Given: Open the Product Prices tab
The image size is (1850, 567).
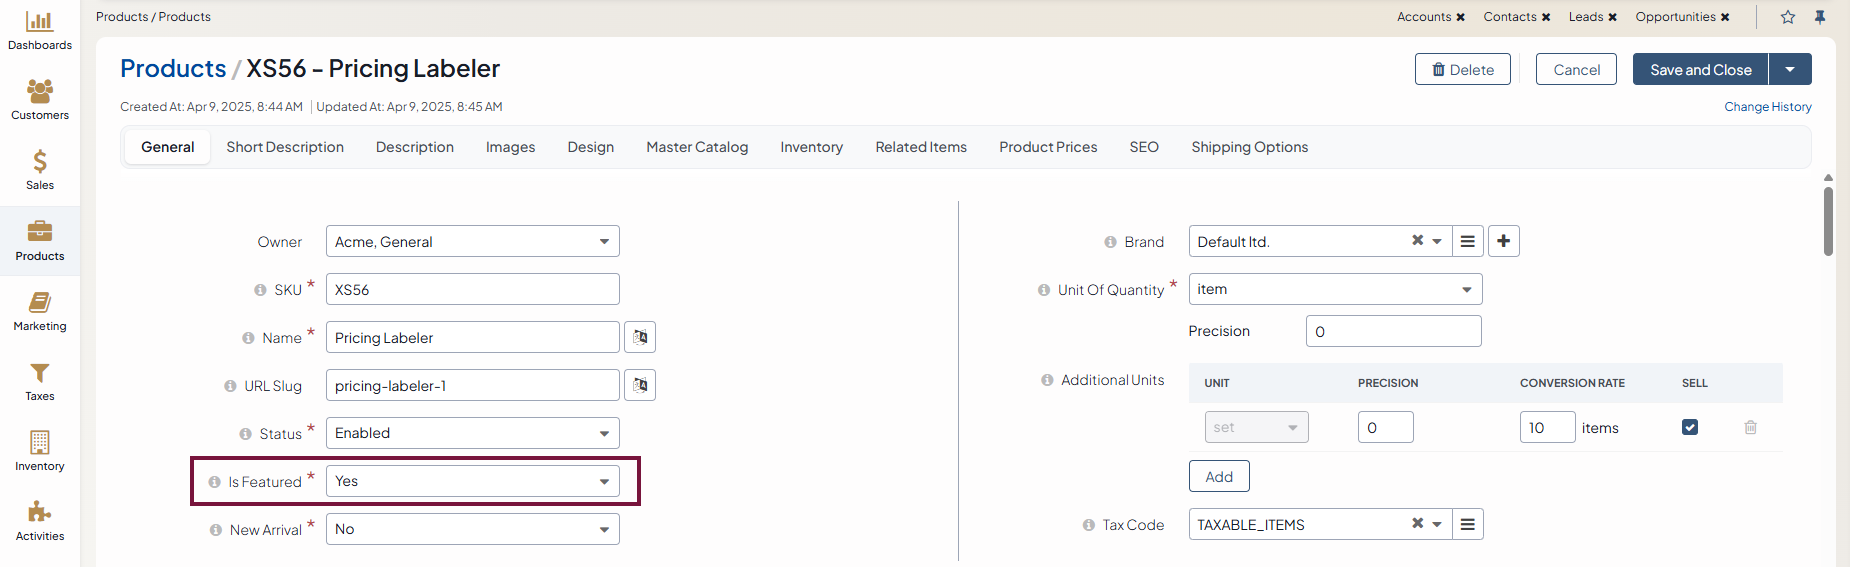Looking at the screenshot, I should click(1048, 147).
